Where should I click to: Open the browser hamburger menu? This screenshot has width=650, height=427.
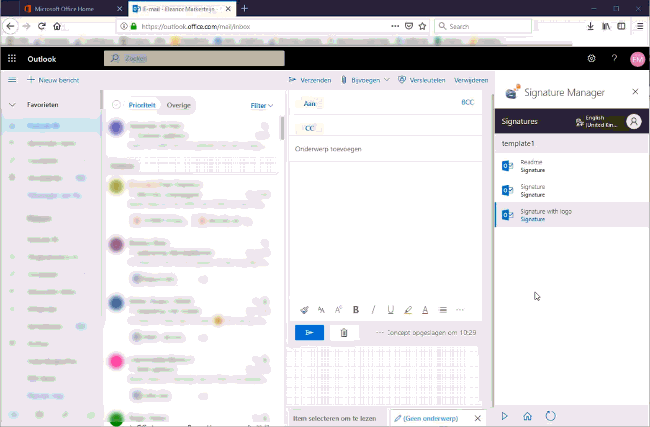tap(640, 26)
